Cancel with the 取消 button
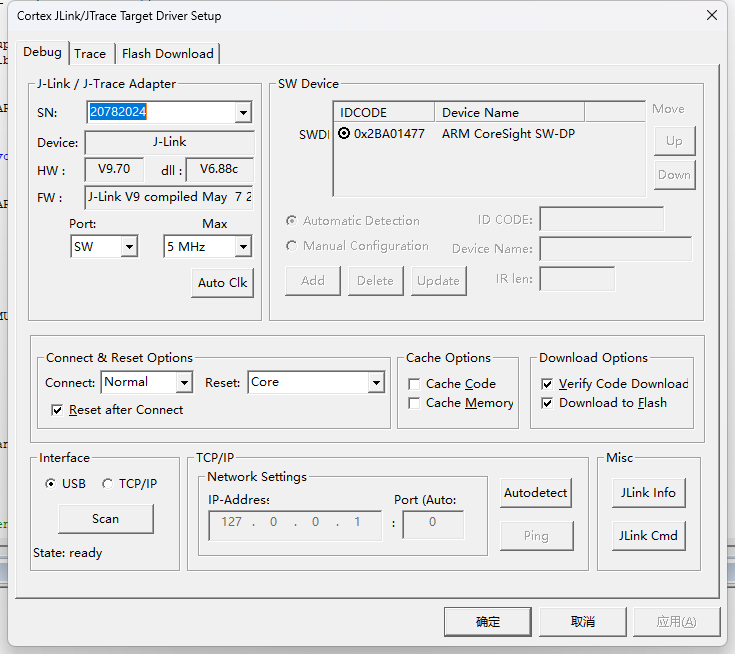This screenshot has width=735, height=654. (x=583, y=622)
